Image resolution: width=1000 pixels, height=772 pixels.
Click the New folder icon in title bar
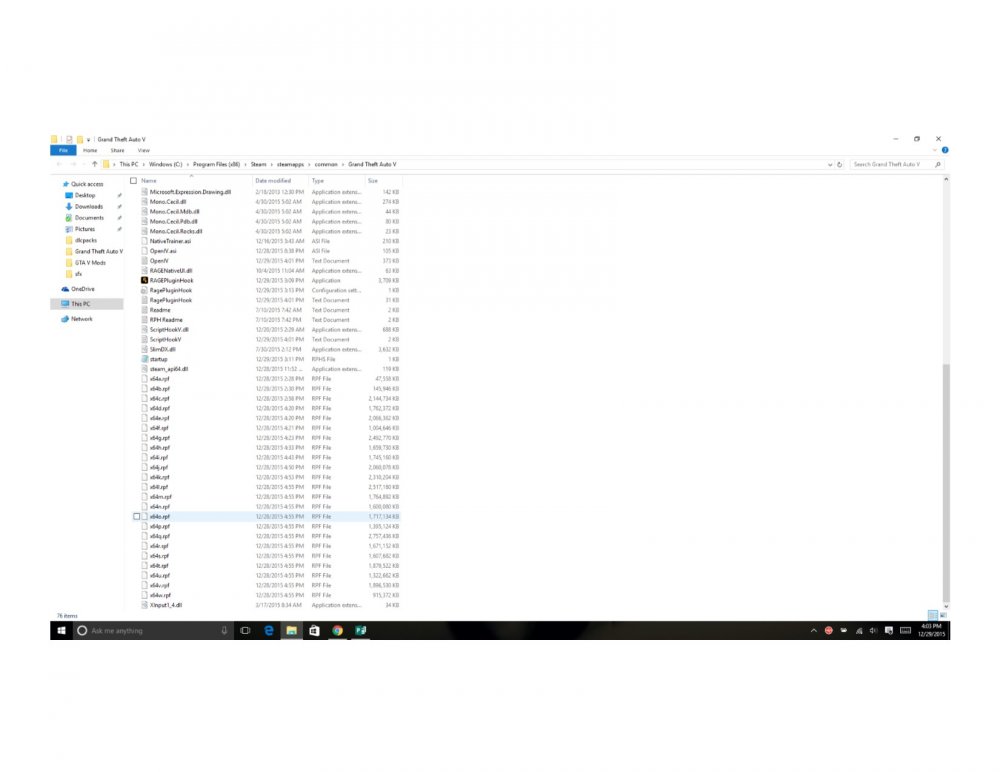(80, 139)
